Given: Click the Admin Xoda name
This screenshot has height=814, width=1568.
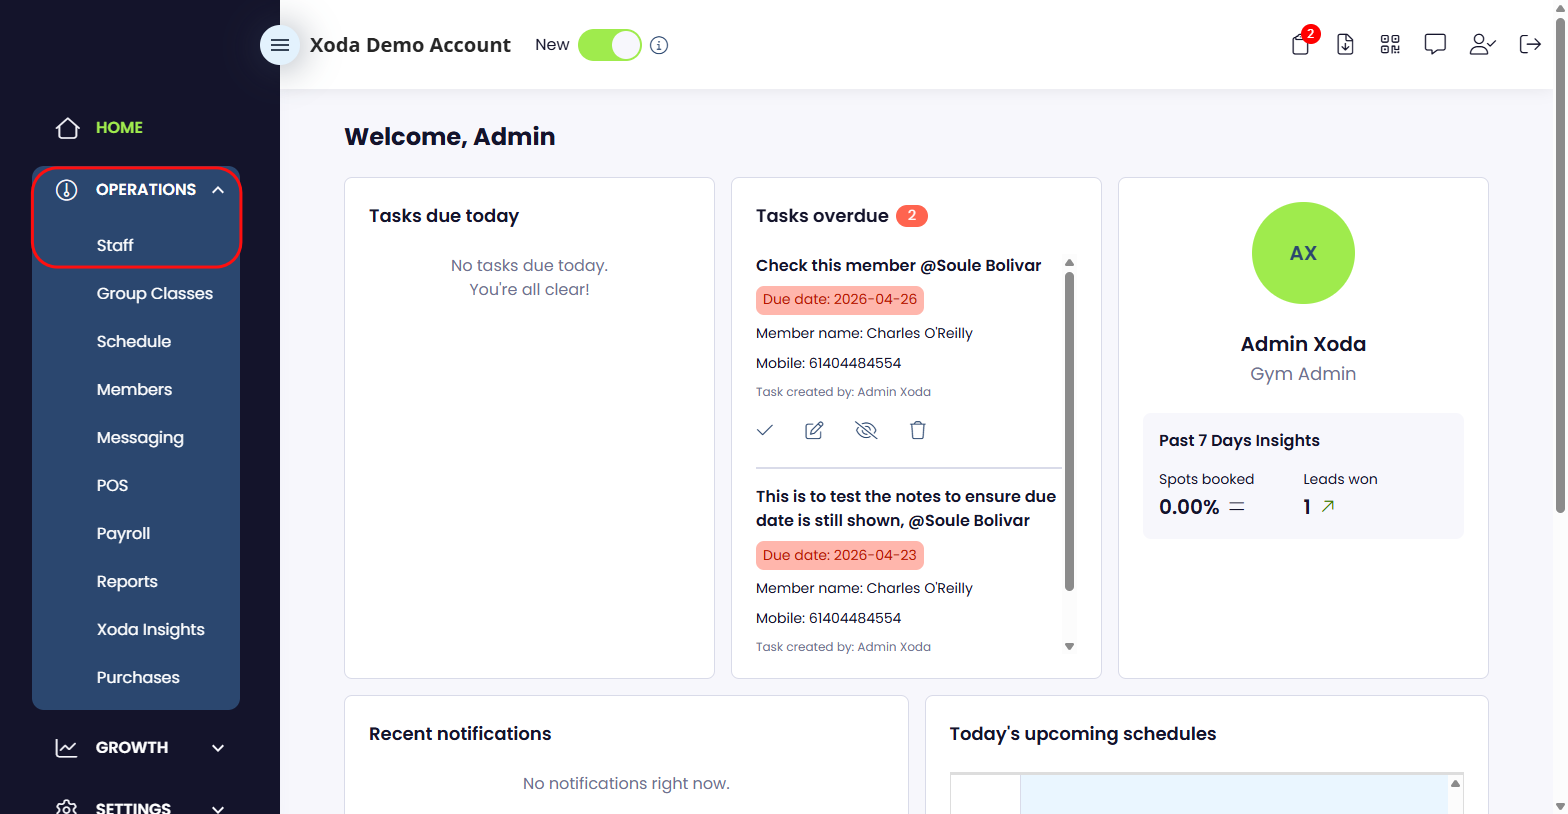Looking at the screenshot, I should (x=1303, y=344).
